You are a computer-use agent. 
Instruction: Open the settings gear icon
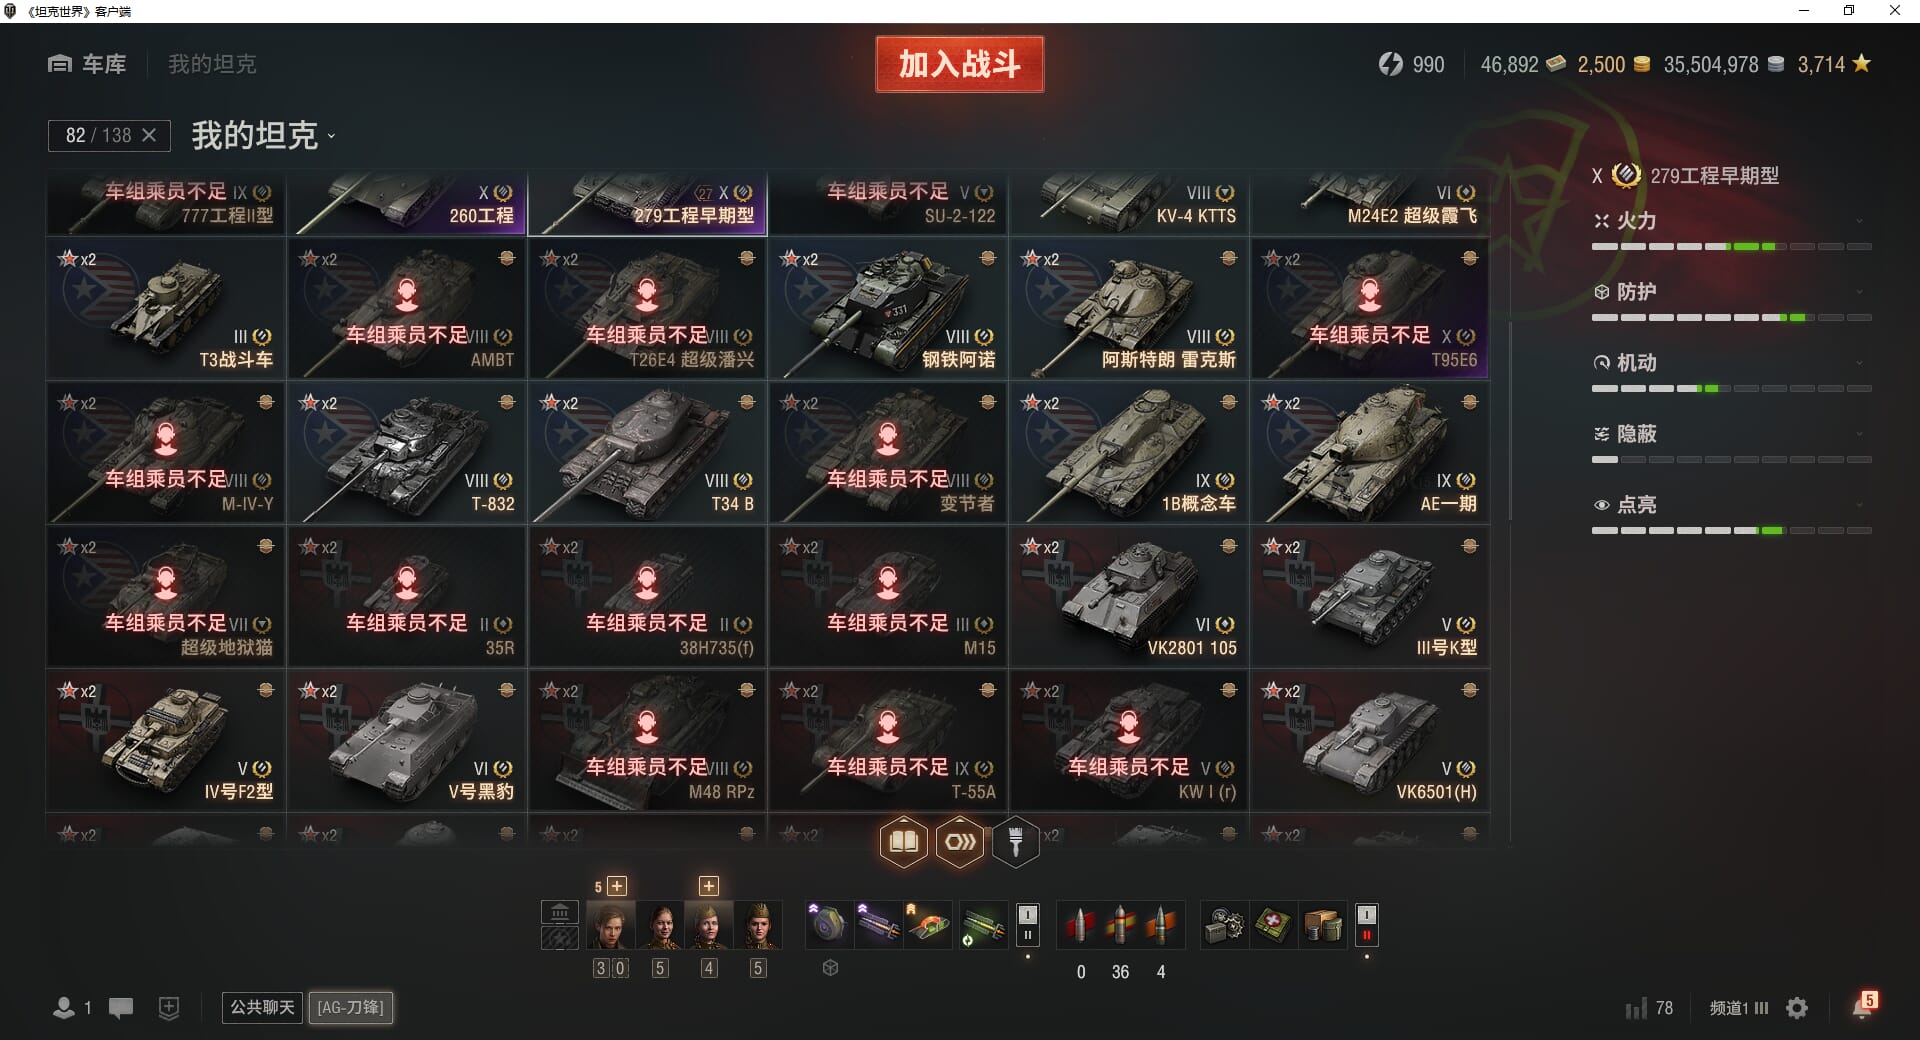click(x=1797, y=1008)
